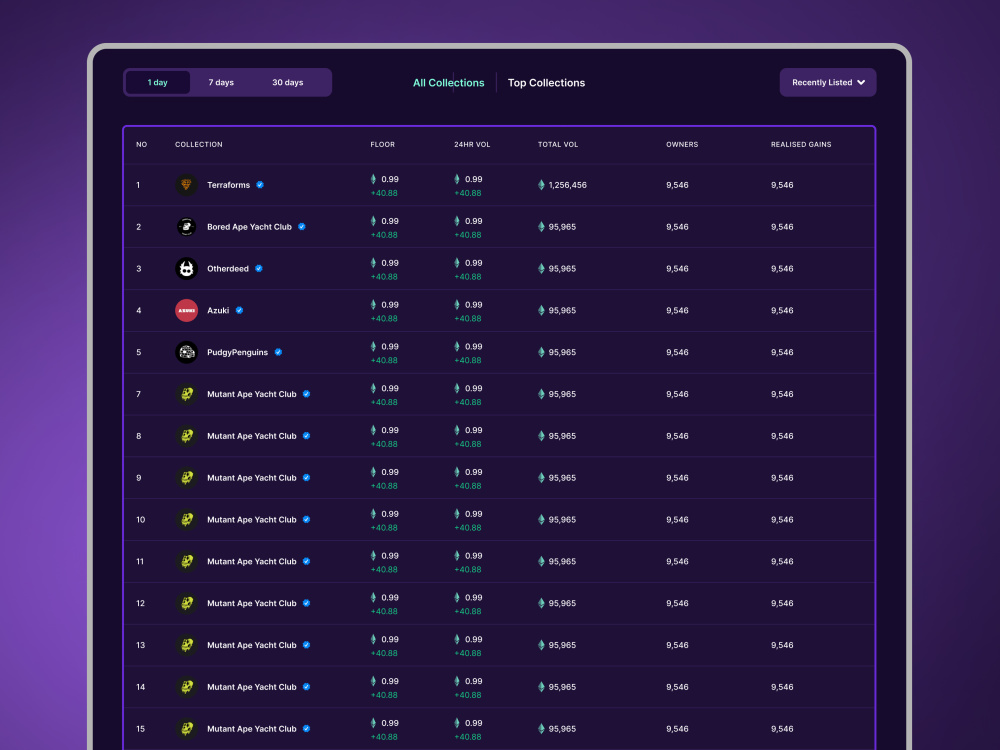The height and width of the screenshot is (750, 1000).
Task: Click the Azuki collection avatar
Action: point(186,311)
